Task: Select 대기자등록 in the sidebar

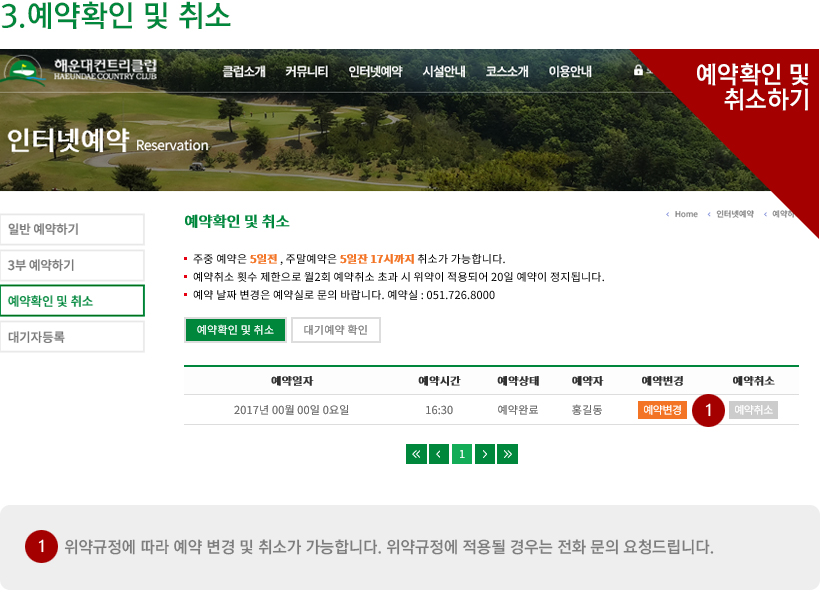Action: click(x=72, y=337)
